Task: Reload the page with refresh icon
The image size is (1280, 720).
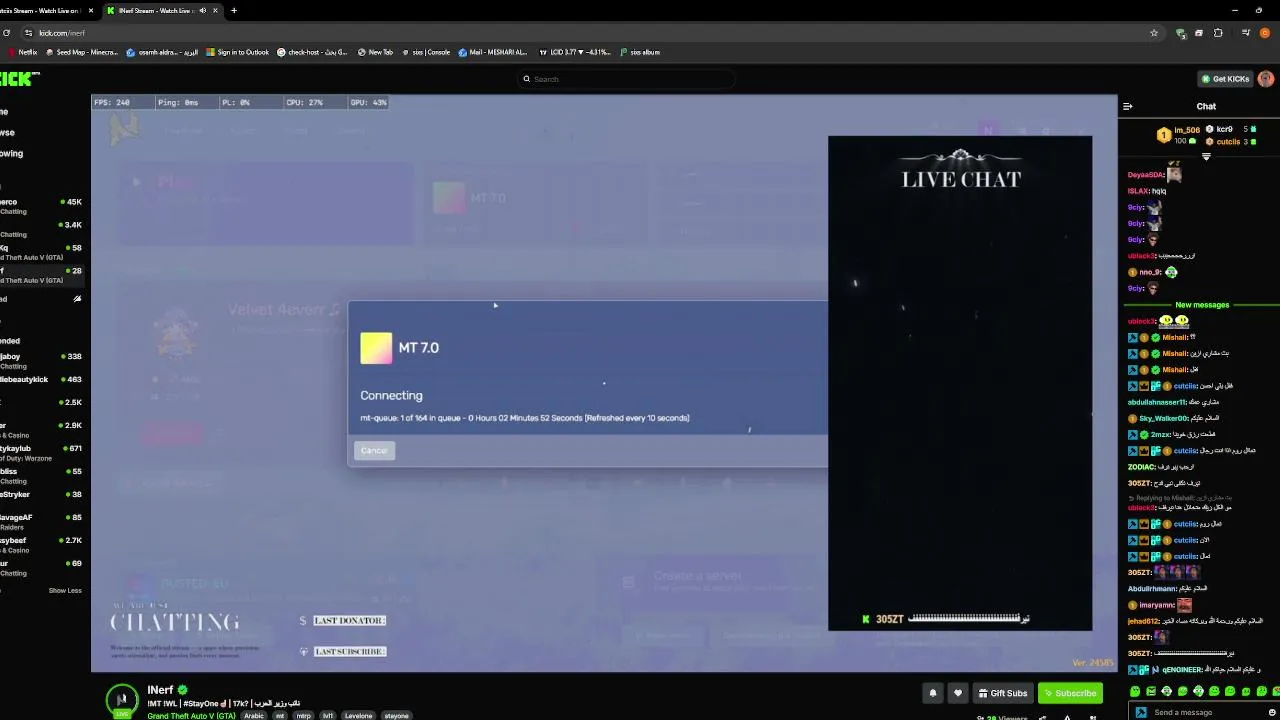Action: click(x=6, y=33)
